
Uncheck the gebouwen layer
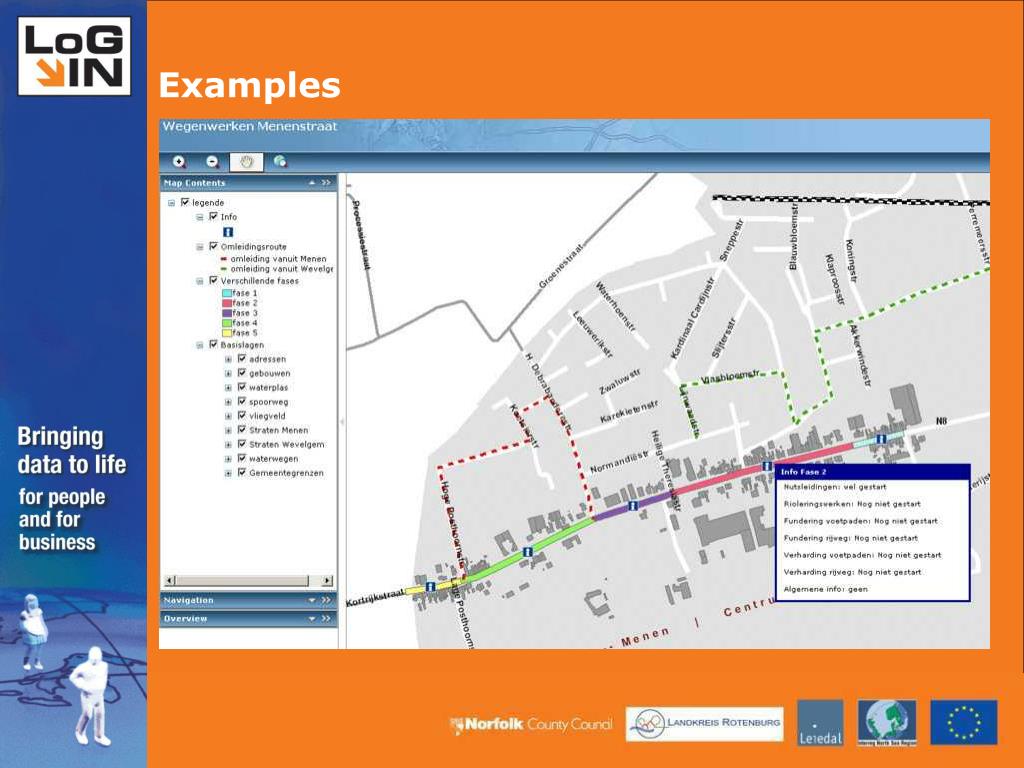click(x=242, y=373)
